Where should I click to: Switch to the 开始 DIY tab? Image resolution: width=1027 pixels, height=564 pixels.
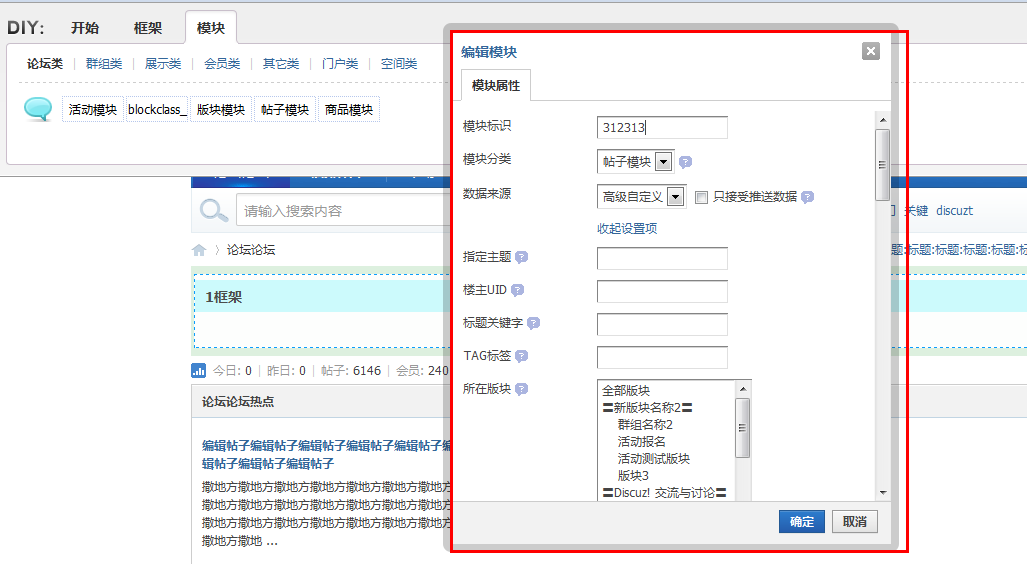click(85, 28)
